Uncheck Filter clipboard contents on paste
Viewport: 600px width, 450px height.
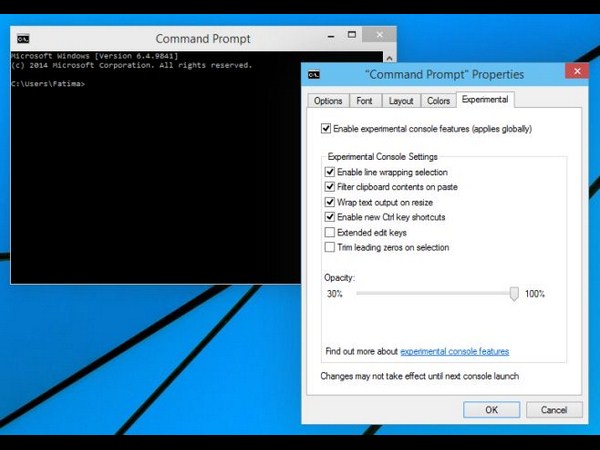331,187
